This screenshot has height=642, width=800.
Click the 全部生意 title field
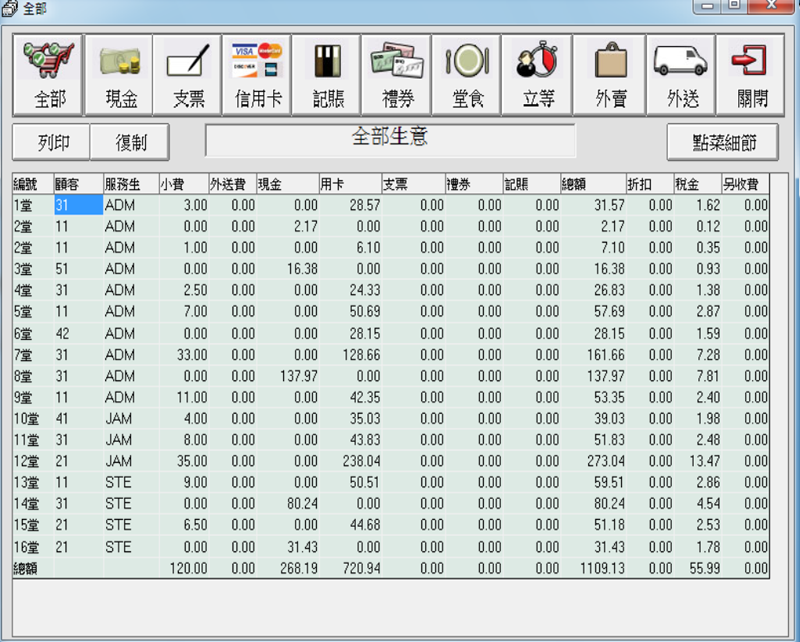390,140
